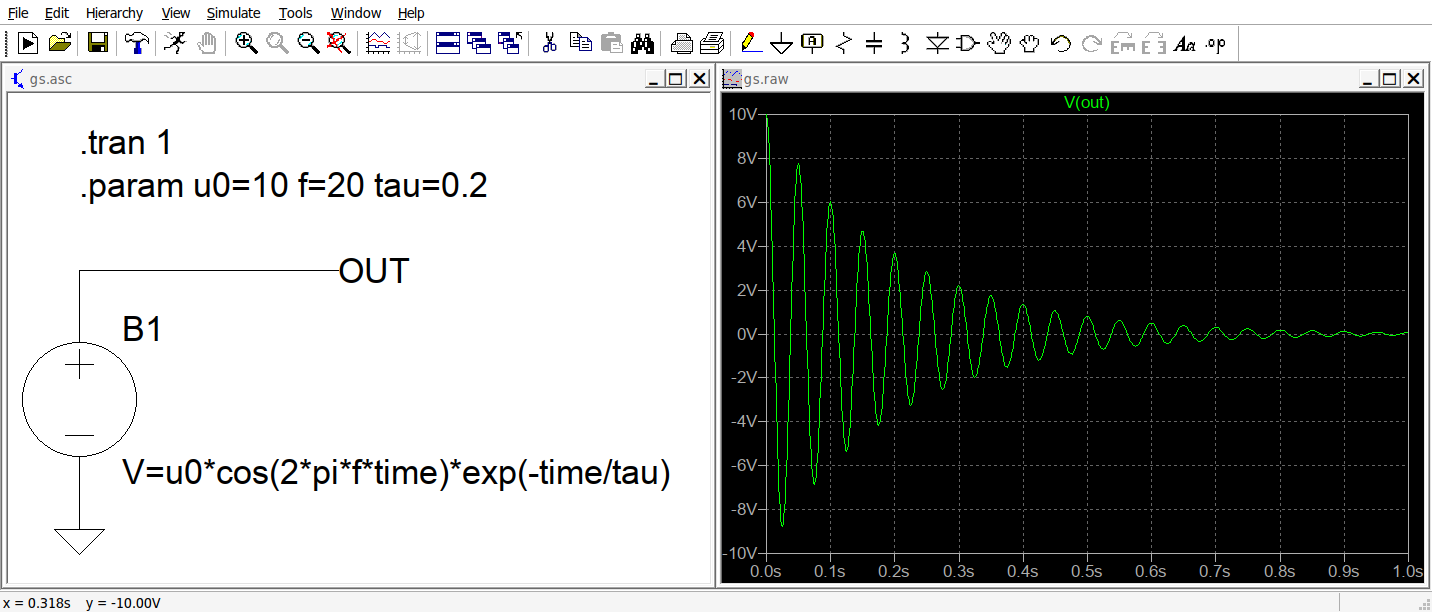
Task: Click the Cut scissors icon
Action: pyautogui.click(x=549, y=42)
